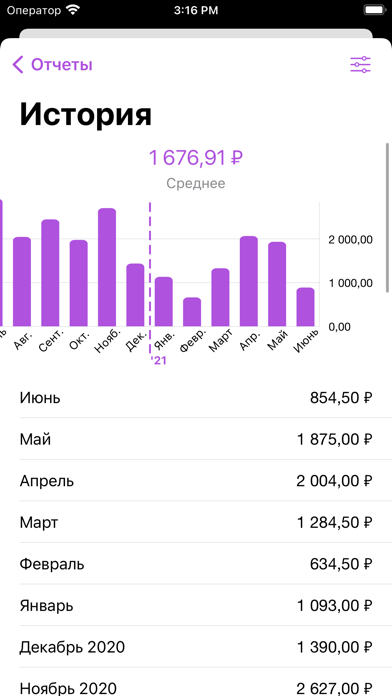The image size is (392, 696).
Task: Tap the История page title
Action: point(86,115)
